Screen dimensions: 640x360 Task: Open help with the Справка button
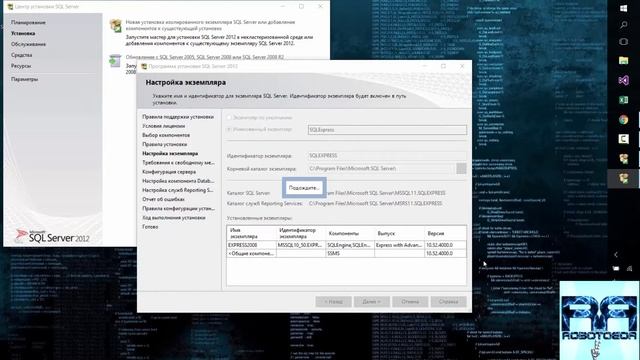pos(448,302)
